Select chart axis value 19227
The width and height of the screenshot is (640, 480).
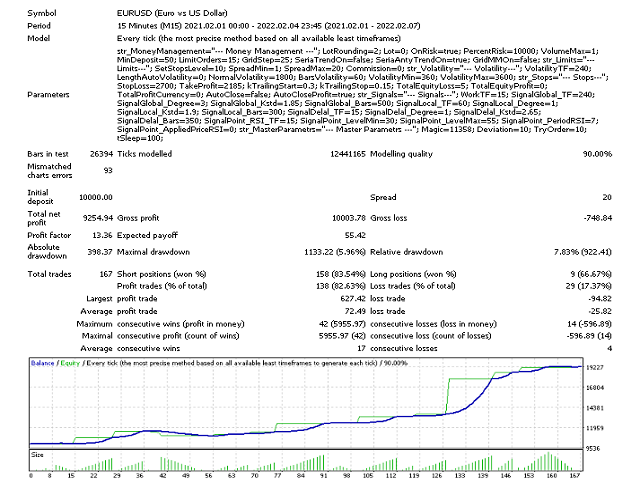coord(595,367)
